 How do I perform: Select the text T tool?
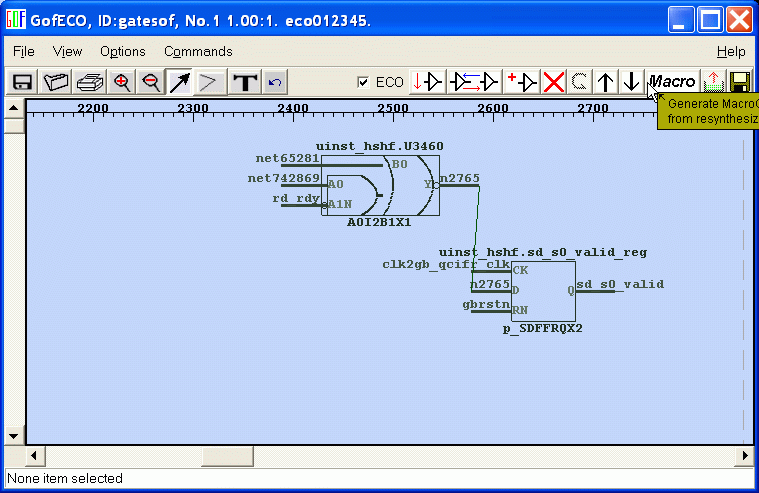click(x=244, y=82)
